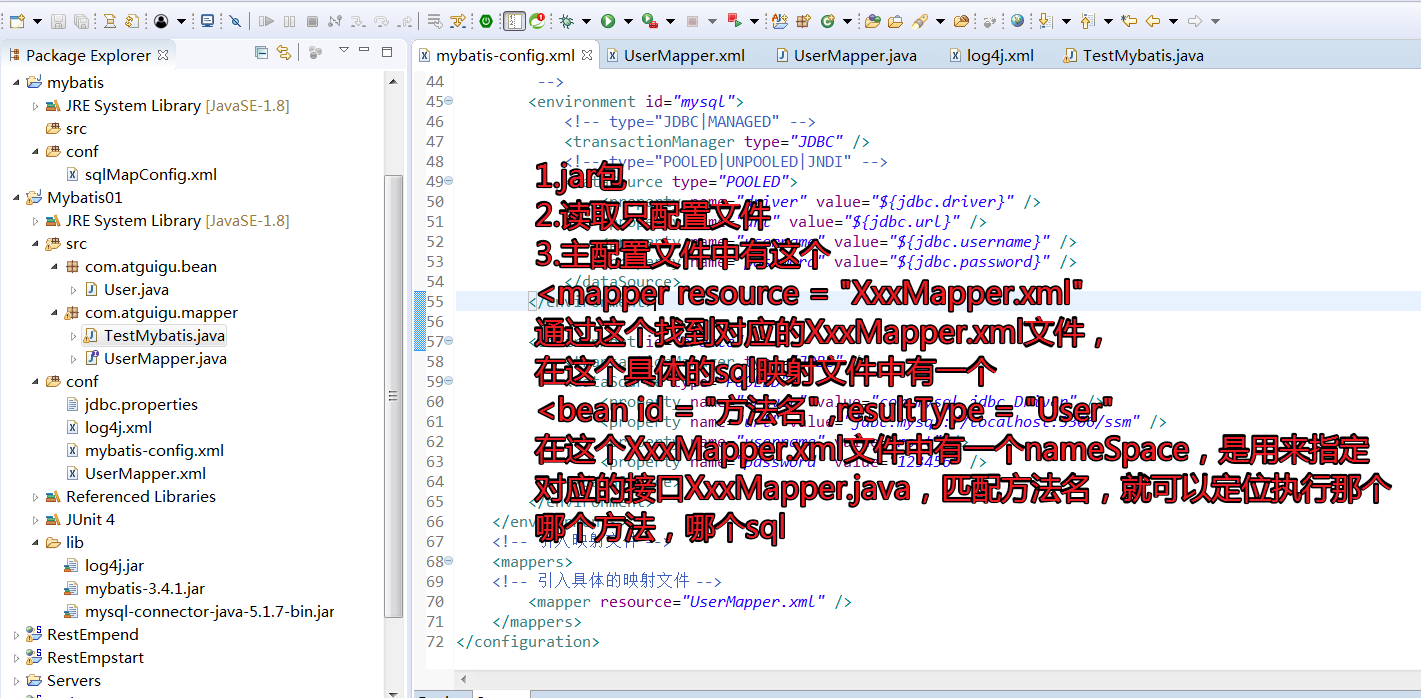The image size is (1421, 698).
Task: Click the New Java Package icon
Action: pyautogui.click(x=803, y=21)
